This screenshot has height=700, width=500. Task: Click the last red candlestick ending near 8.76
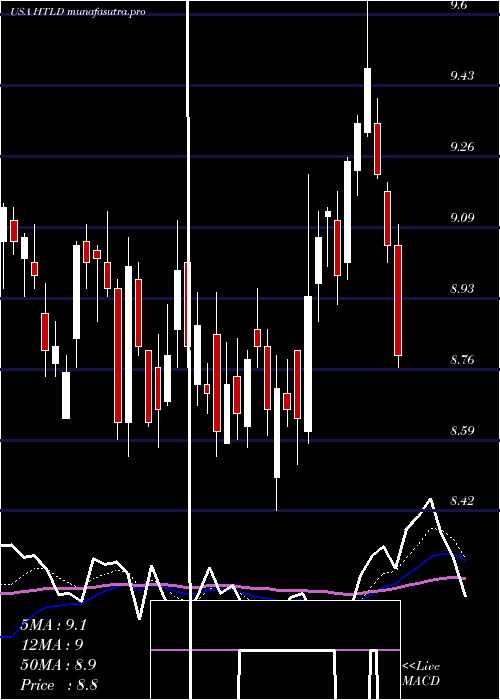[398, 300]
